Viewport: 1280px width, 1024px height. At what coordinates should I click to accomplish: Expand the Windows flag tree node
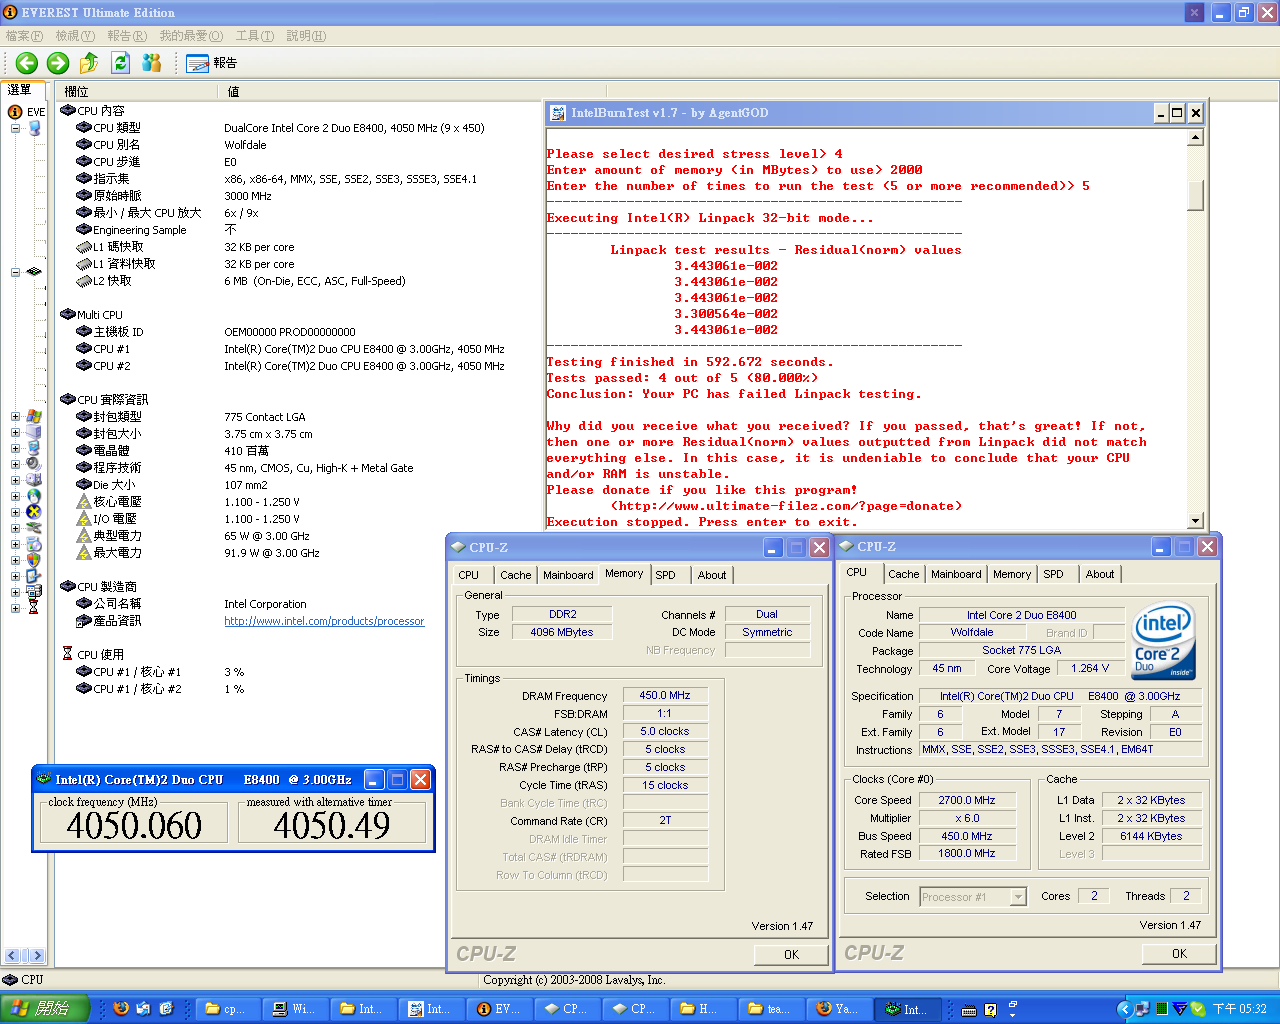15,416
